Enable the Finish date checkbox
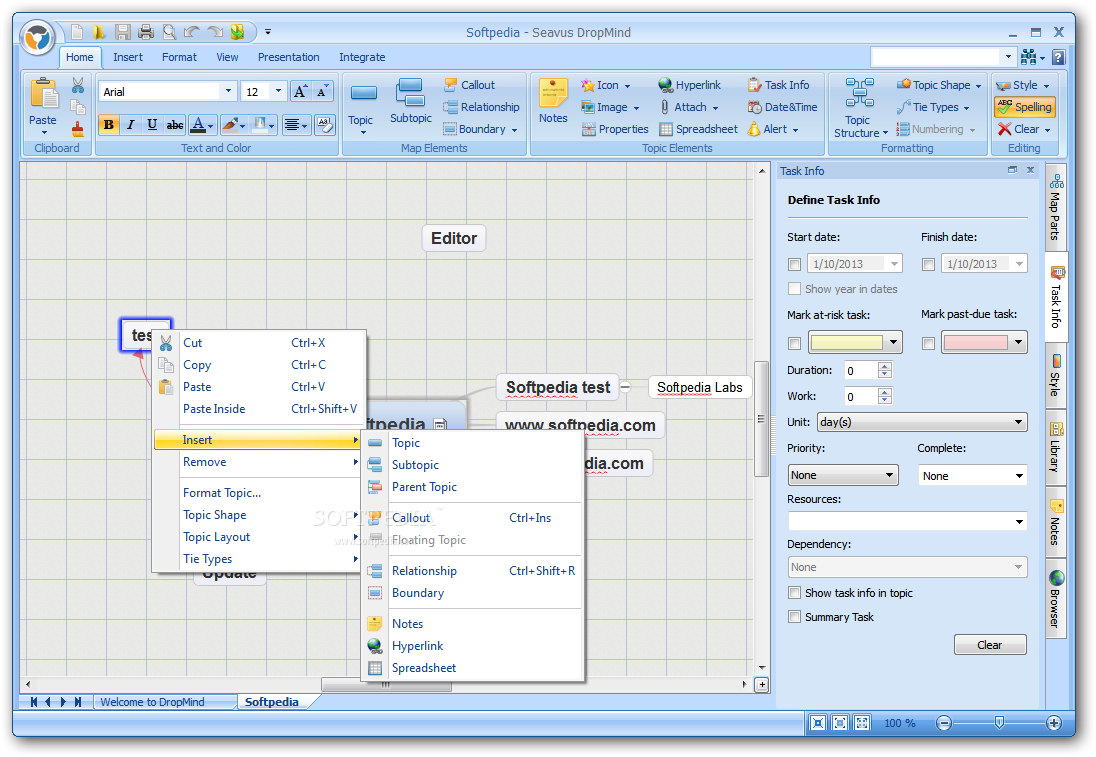1096x757 pixels. pos(928,264)
